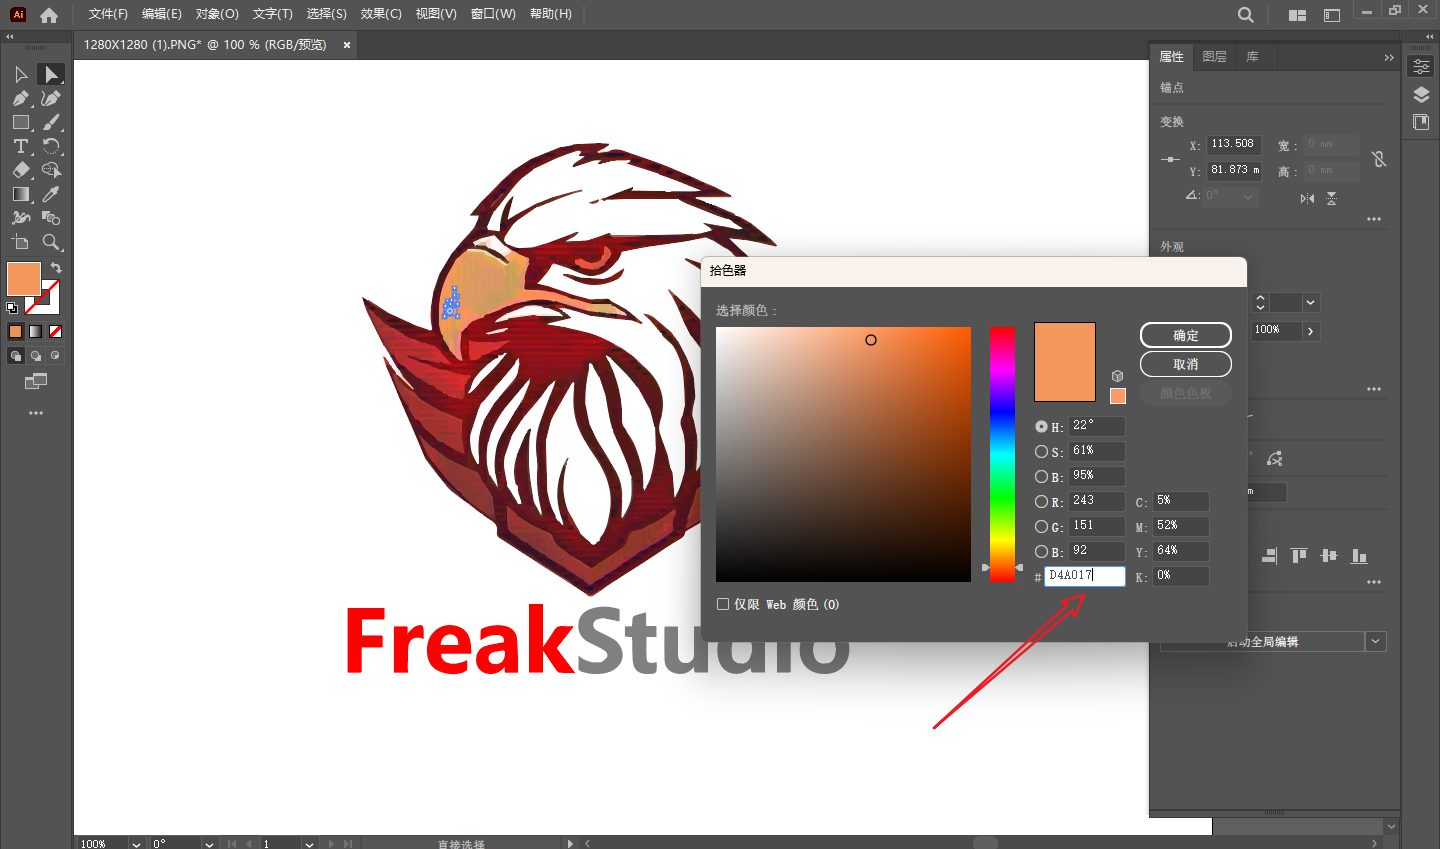Open the 编辑(E) menu
This screenshot has width=1440, height=849.
point(162,14)
